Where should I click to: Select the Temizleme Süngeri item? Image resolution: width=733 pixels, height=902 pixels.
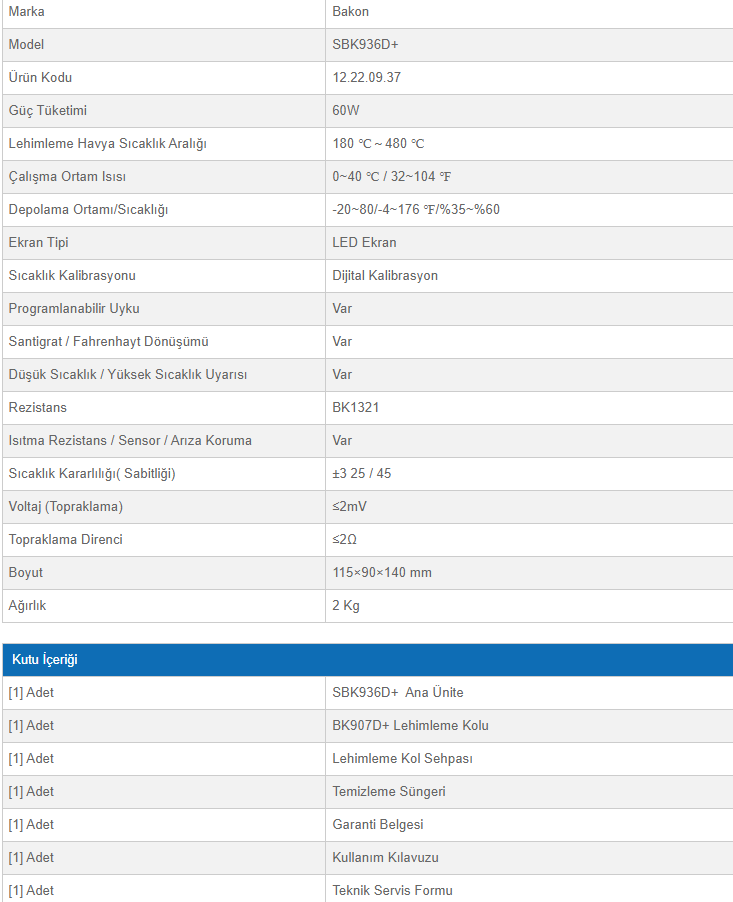pyautogui.click(x=389, y=792)
